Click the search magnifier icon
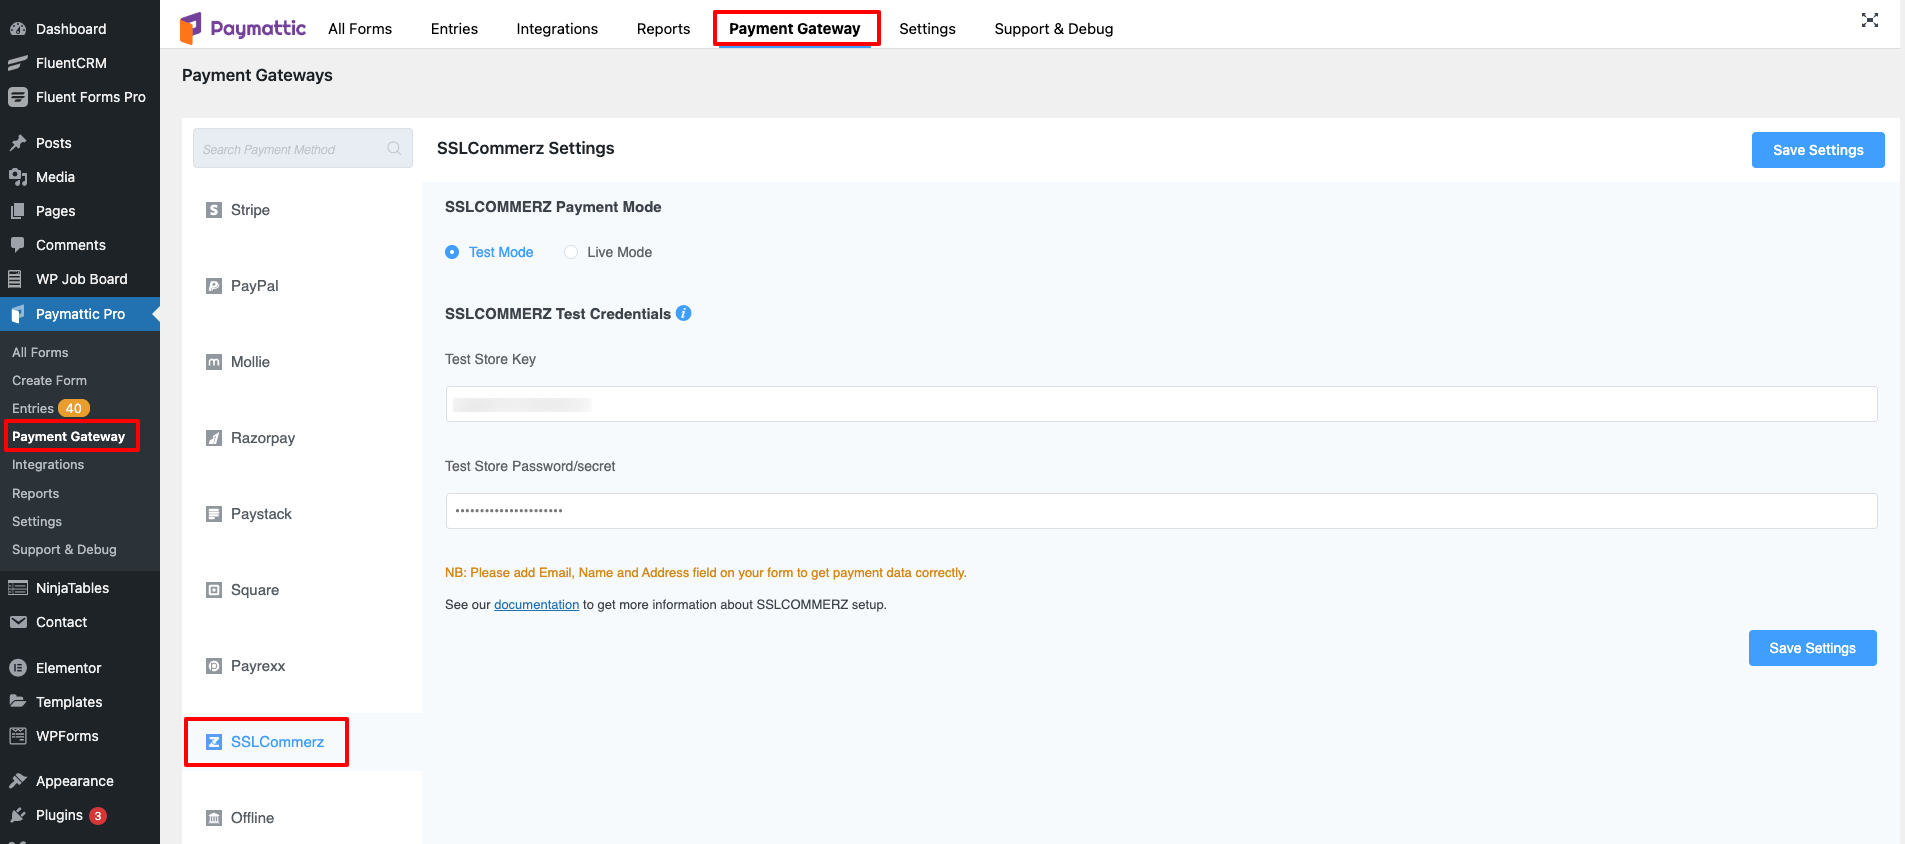This screenshot has height=844, width=1905. 394,148
